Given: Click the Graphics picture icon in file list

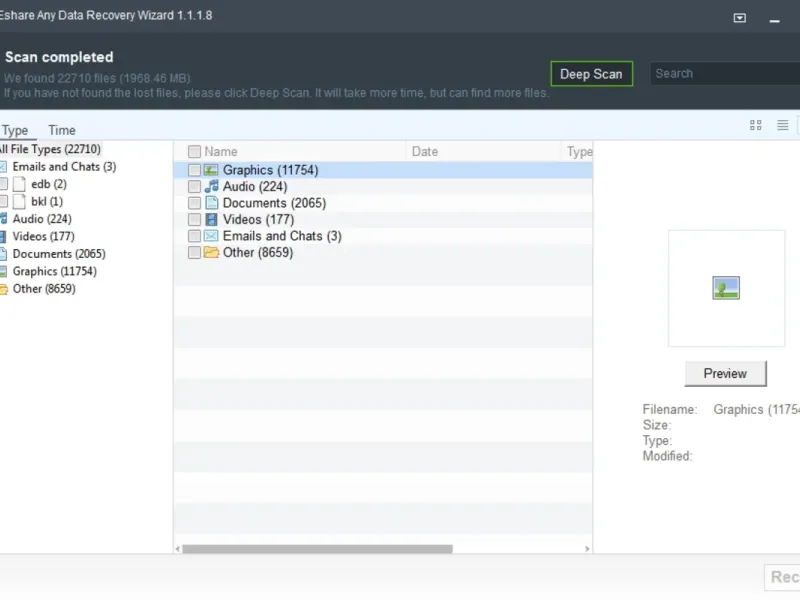Looking at the screenshot, I should [211, 170].
